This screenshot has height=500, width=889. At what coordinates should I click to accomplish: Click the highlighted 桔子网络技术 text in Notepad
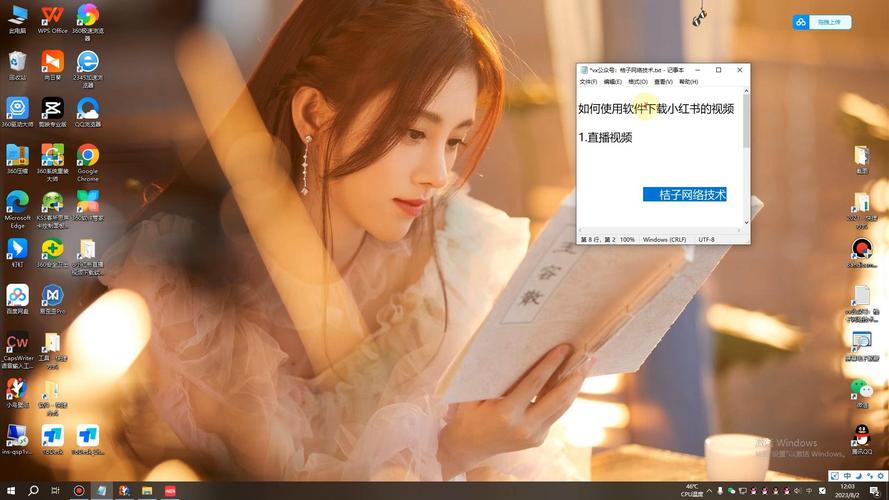click(685, 194)
